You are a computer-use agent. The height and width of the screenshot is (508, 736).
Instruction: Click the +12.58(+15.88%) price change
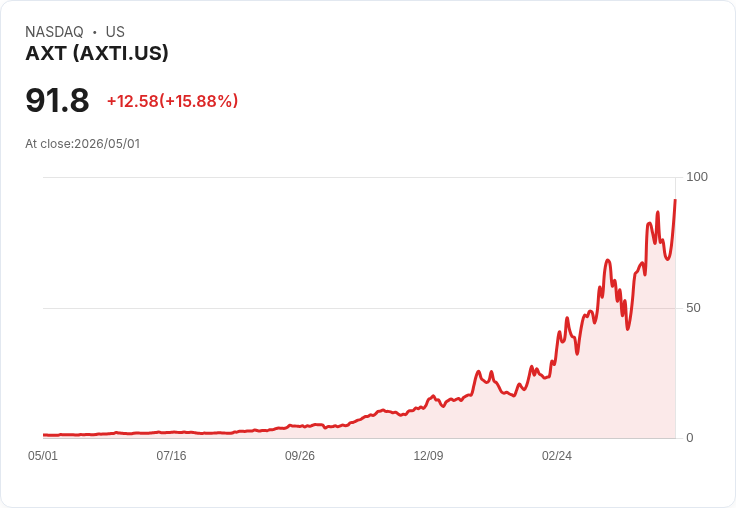click(x=173, y=101)
